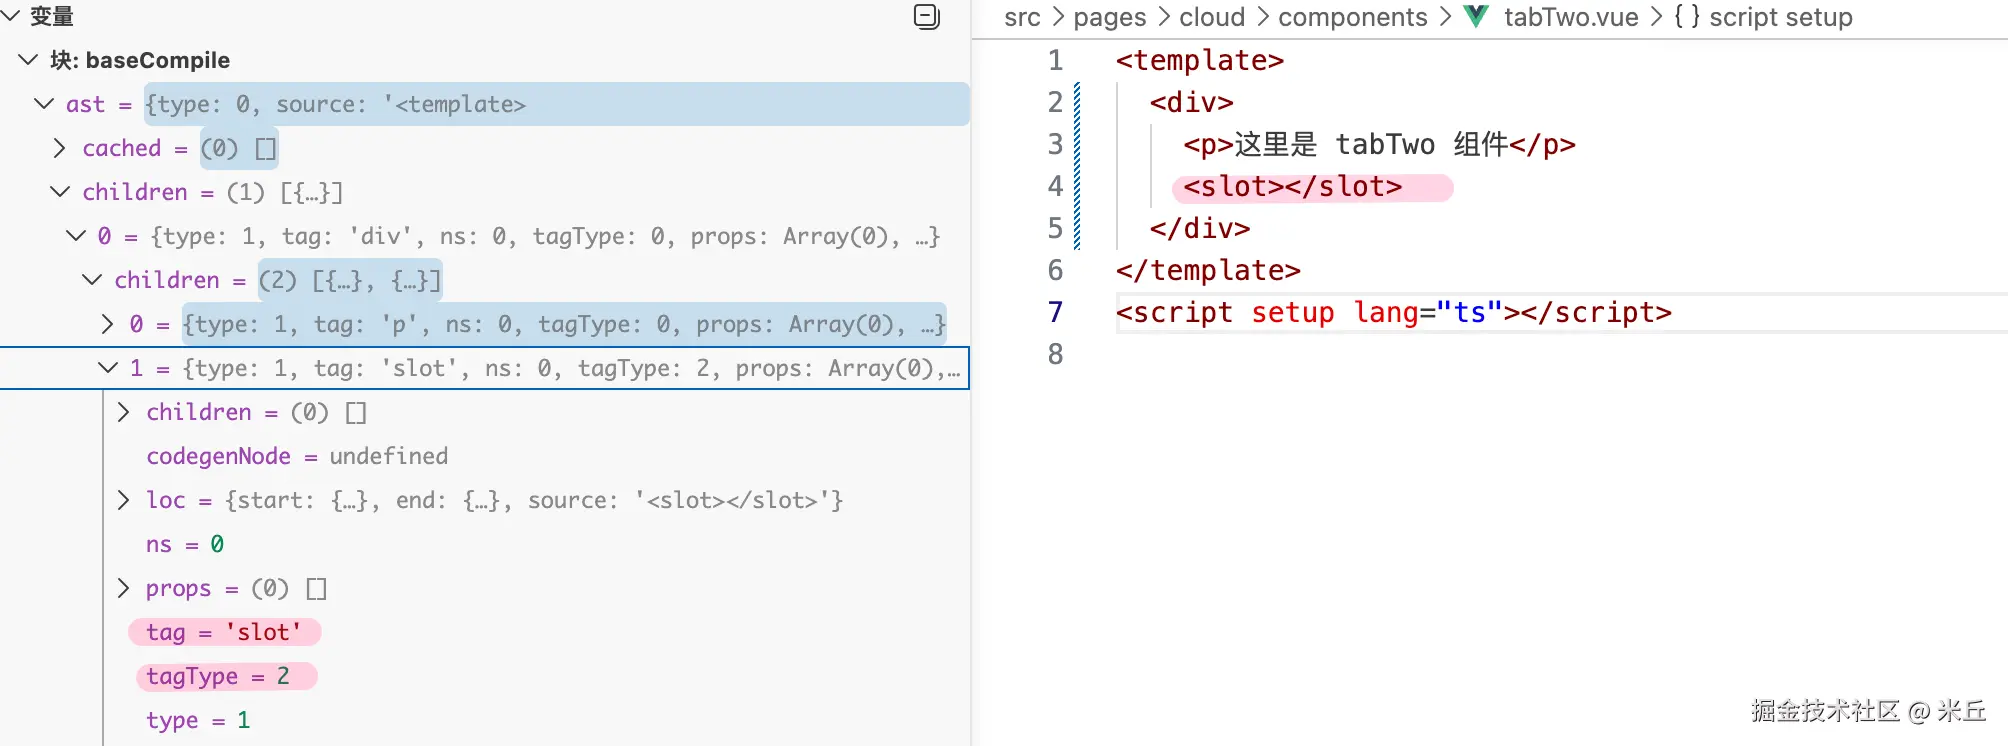This screenshot has height=746, width=2008.
Task: Collapse the children = (2) array
Action: pos(92,280)
